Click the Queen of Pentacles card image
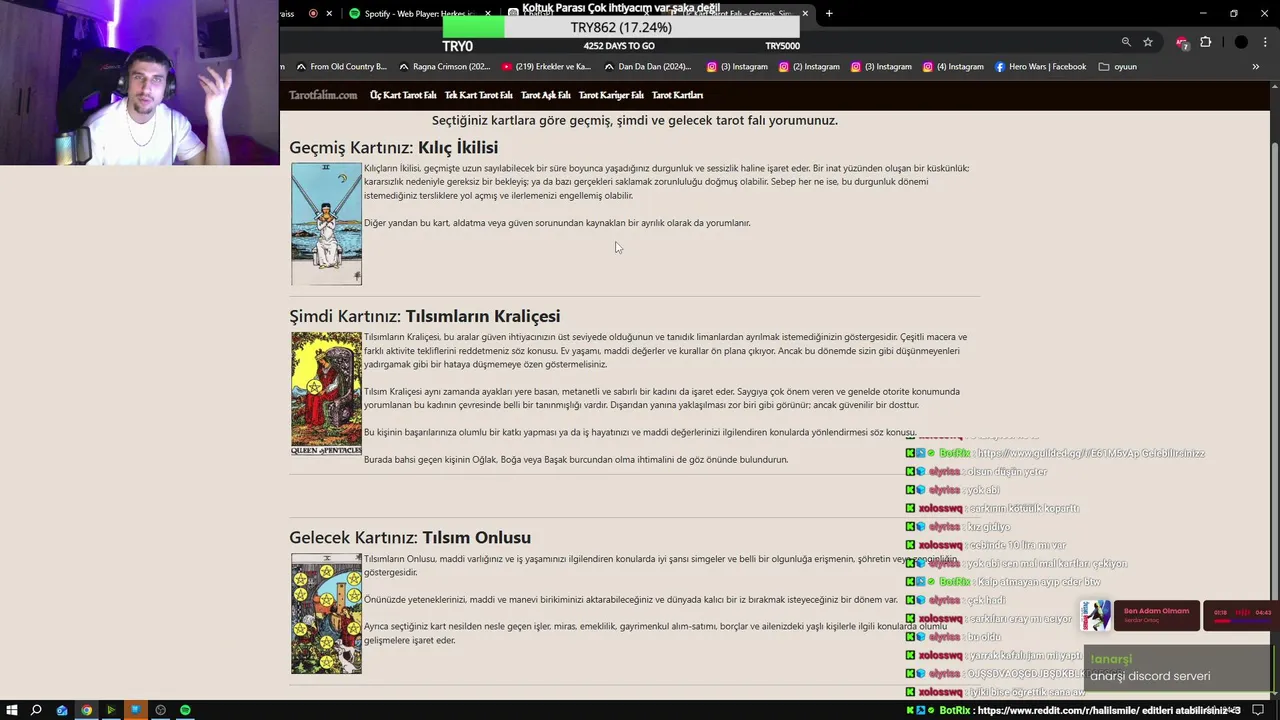The image size is (1280, 720). click(x=326, y=394)
